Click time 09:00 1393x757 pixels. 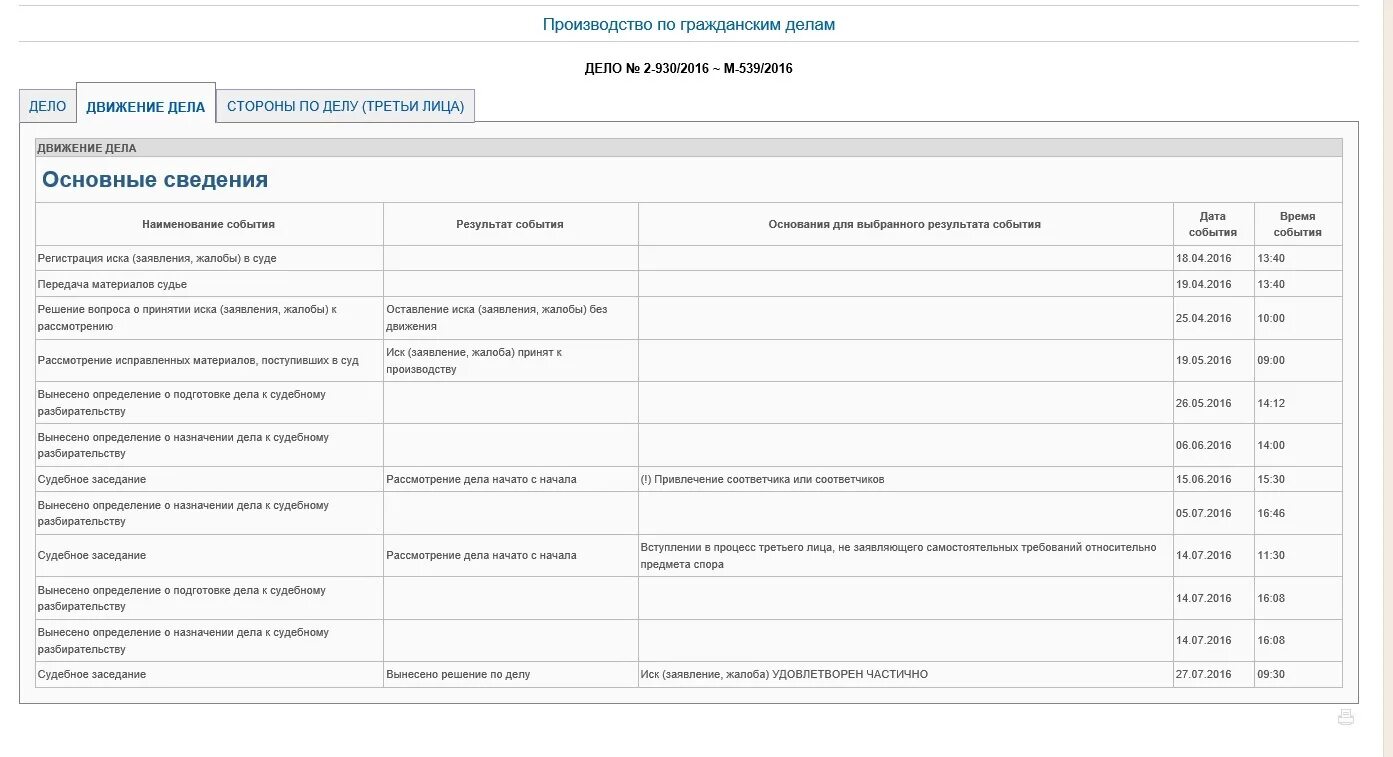(1271, 360)
